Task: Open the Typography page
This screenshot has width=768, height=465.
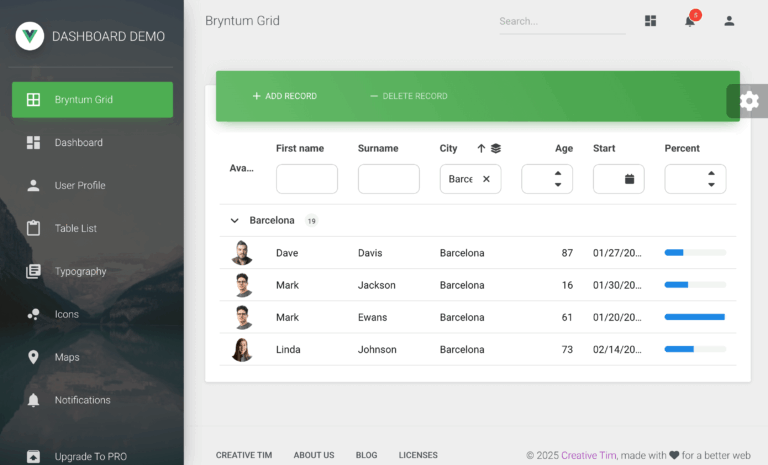Action: pos(93,271)
